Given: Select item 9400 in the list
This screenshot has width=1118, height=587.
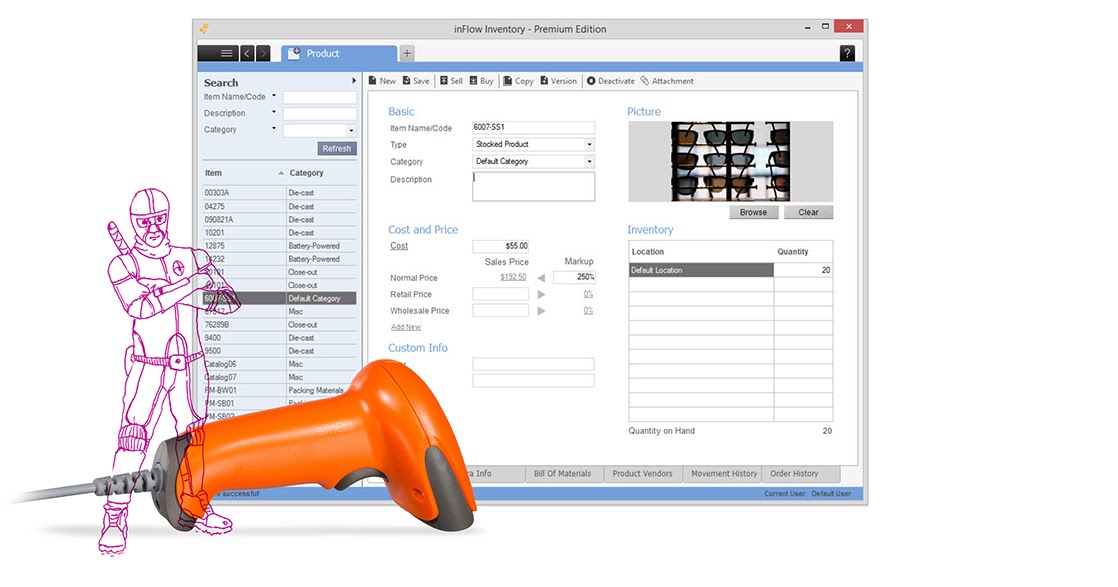Looking at the screenshot, I should [x=280, y=338].
